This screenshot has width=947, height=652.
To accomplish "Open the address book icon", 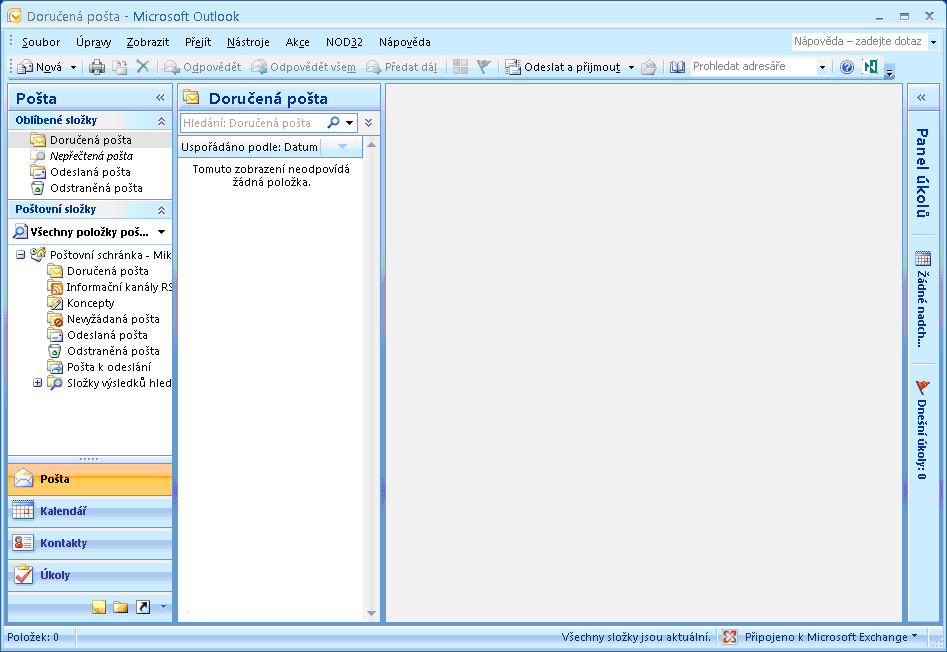I will (x=678, y=67).
